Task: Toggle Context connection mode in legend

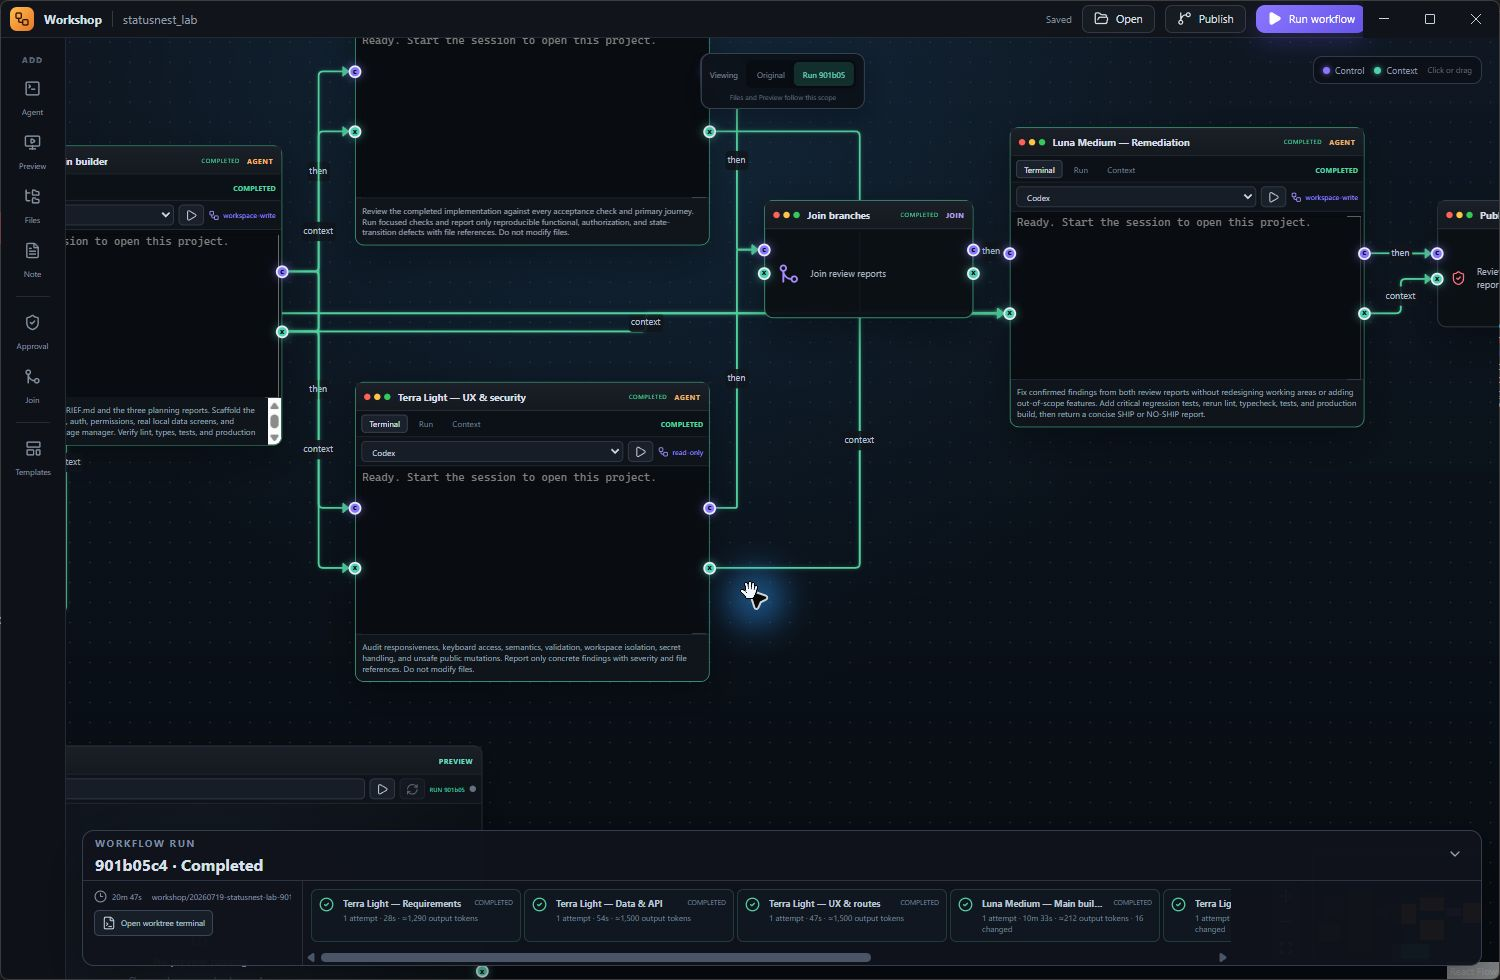Action: pos(1395,70)
